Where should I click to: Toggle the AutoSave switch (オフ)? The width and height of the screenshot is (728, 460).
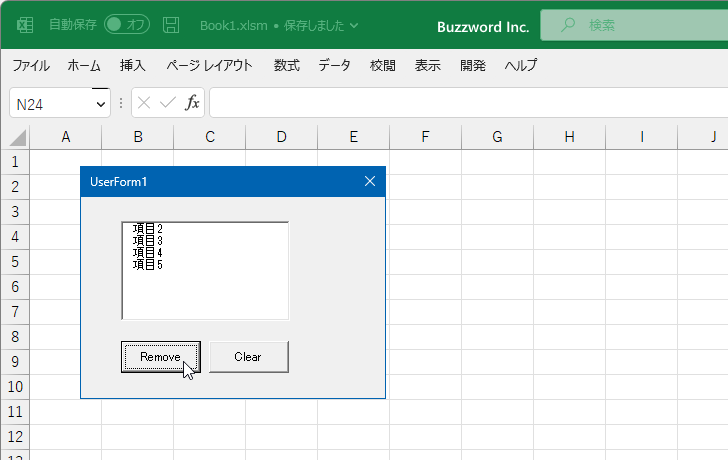(127, 25)
